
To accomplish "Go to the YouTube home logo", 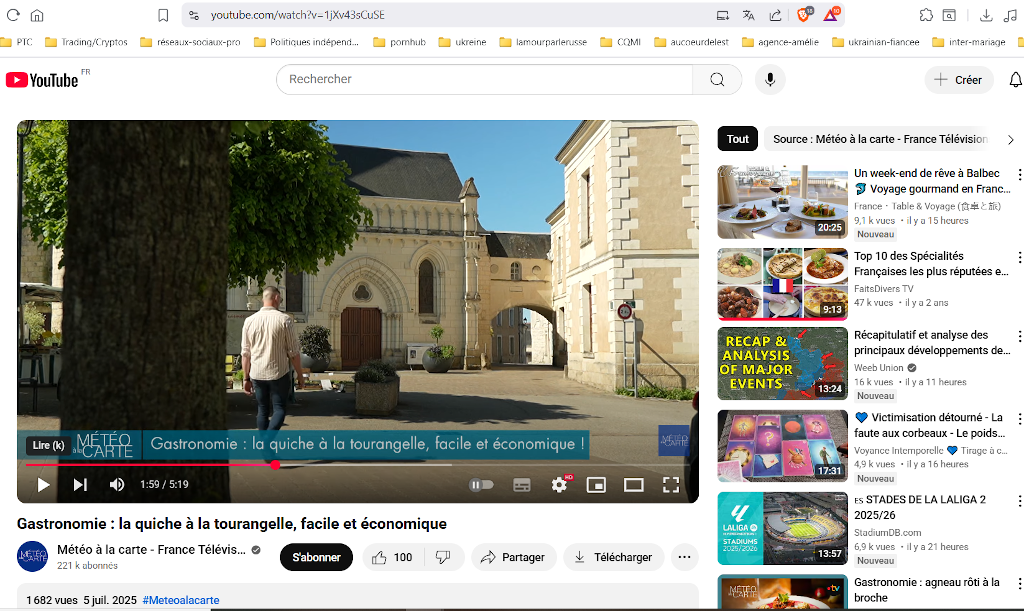I will coord(42,80).
